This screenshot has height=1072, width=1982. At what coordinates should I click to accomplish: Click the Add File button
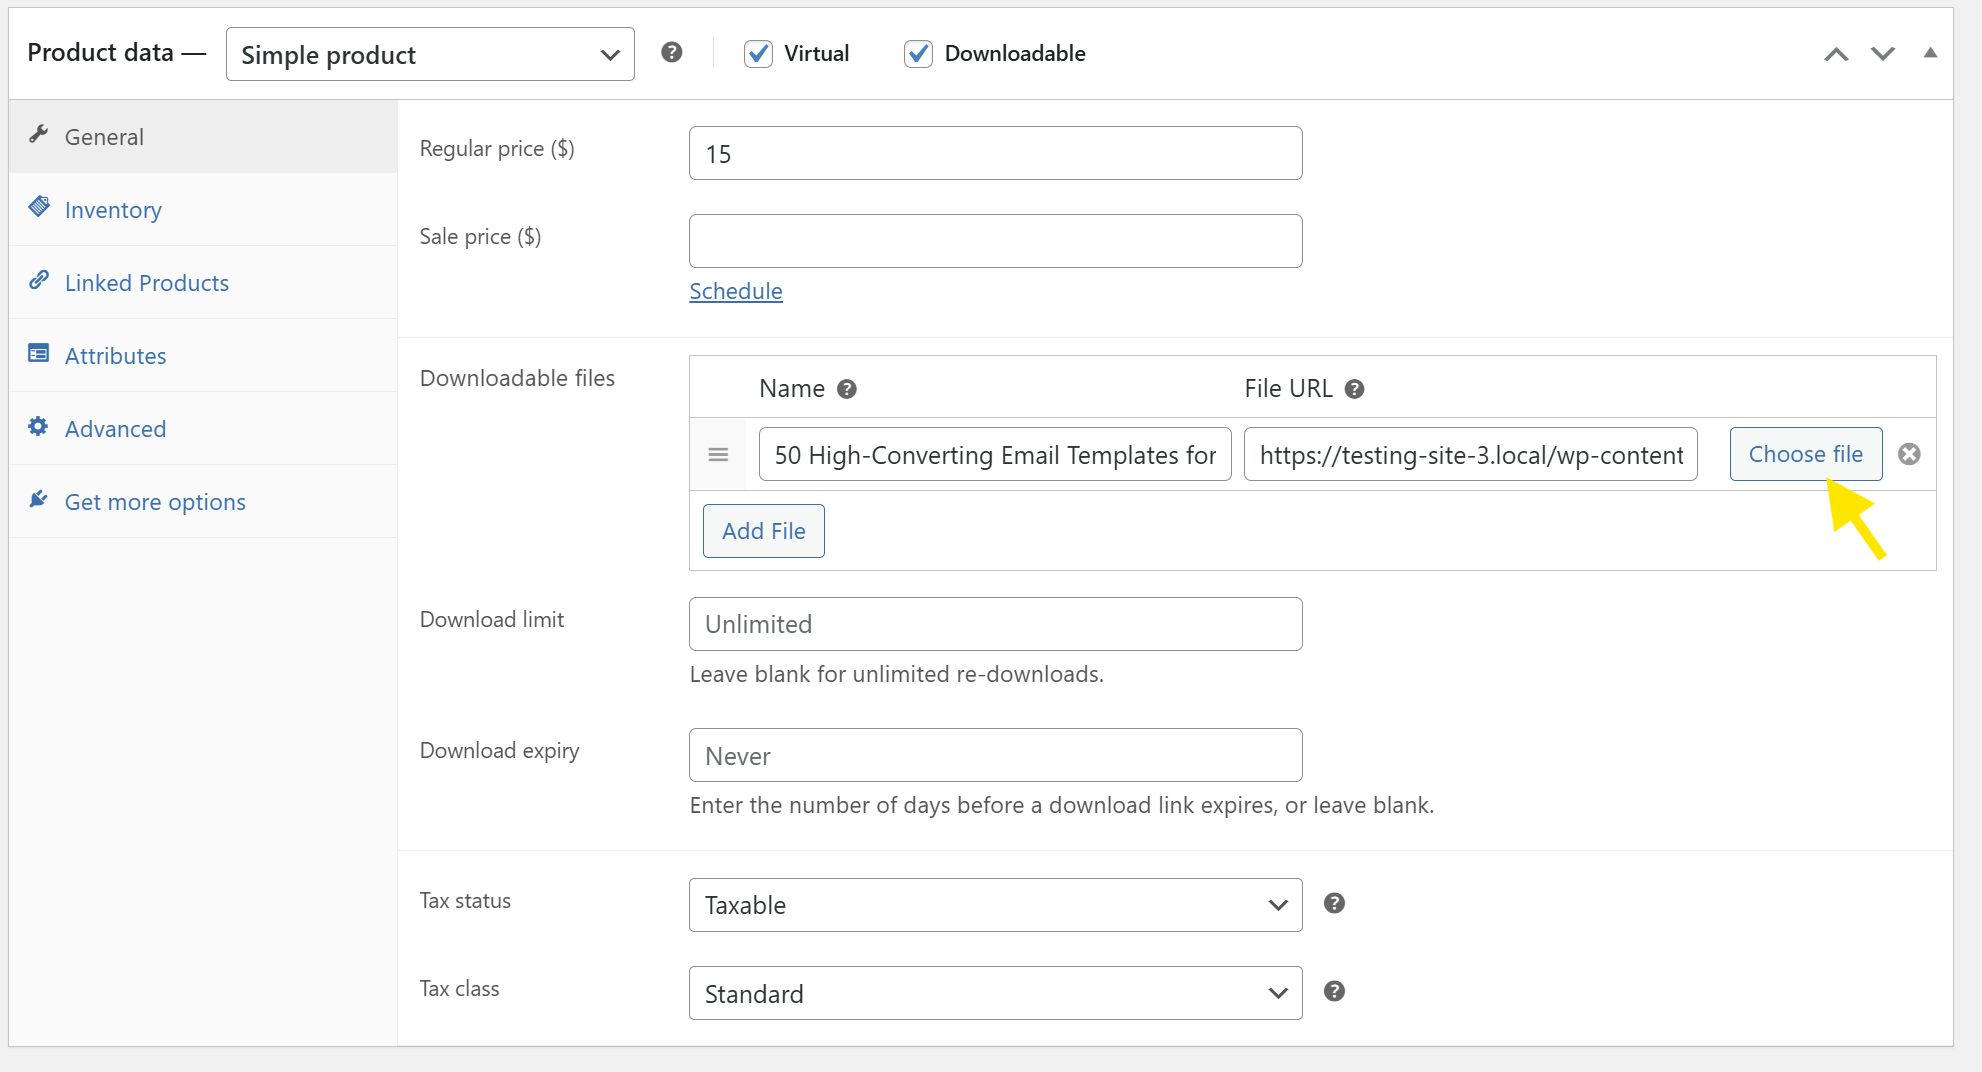[x=764, y=531]
